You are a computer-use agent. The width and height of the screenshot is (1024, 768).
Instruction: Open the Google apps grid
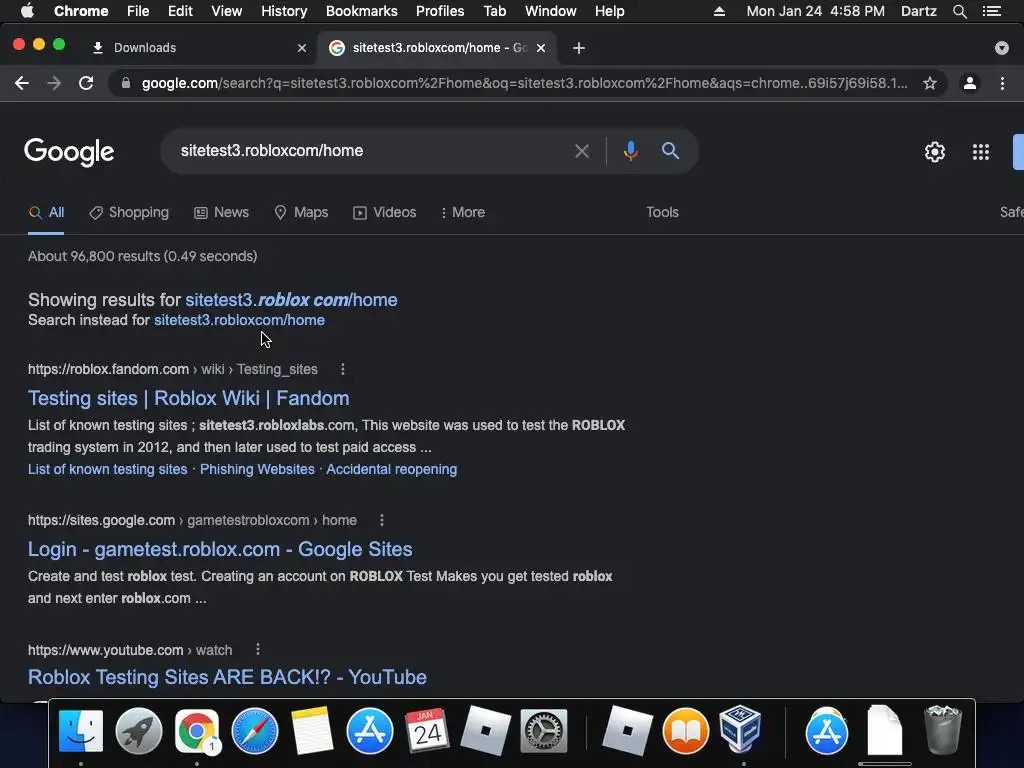(980, 152)
